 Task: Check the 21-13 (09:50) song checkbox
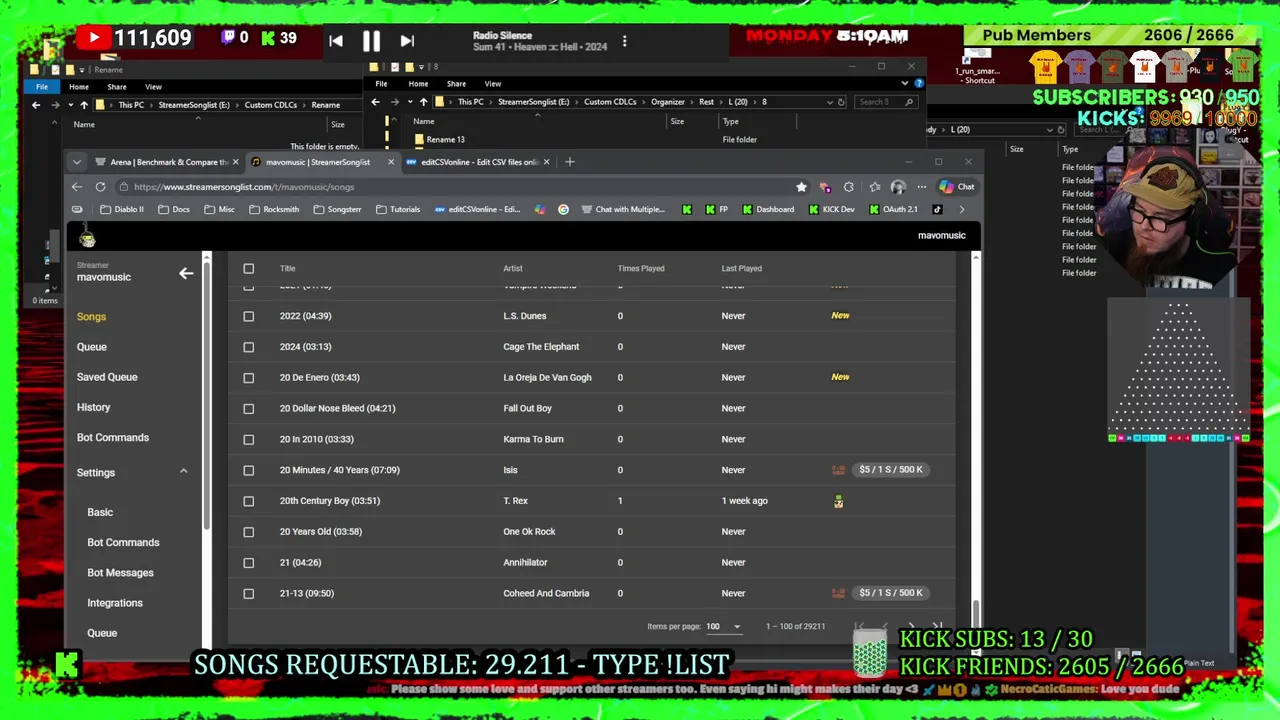click(249, 594)
